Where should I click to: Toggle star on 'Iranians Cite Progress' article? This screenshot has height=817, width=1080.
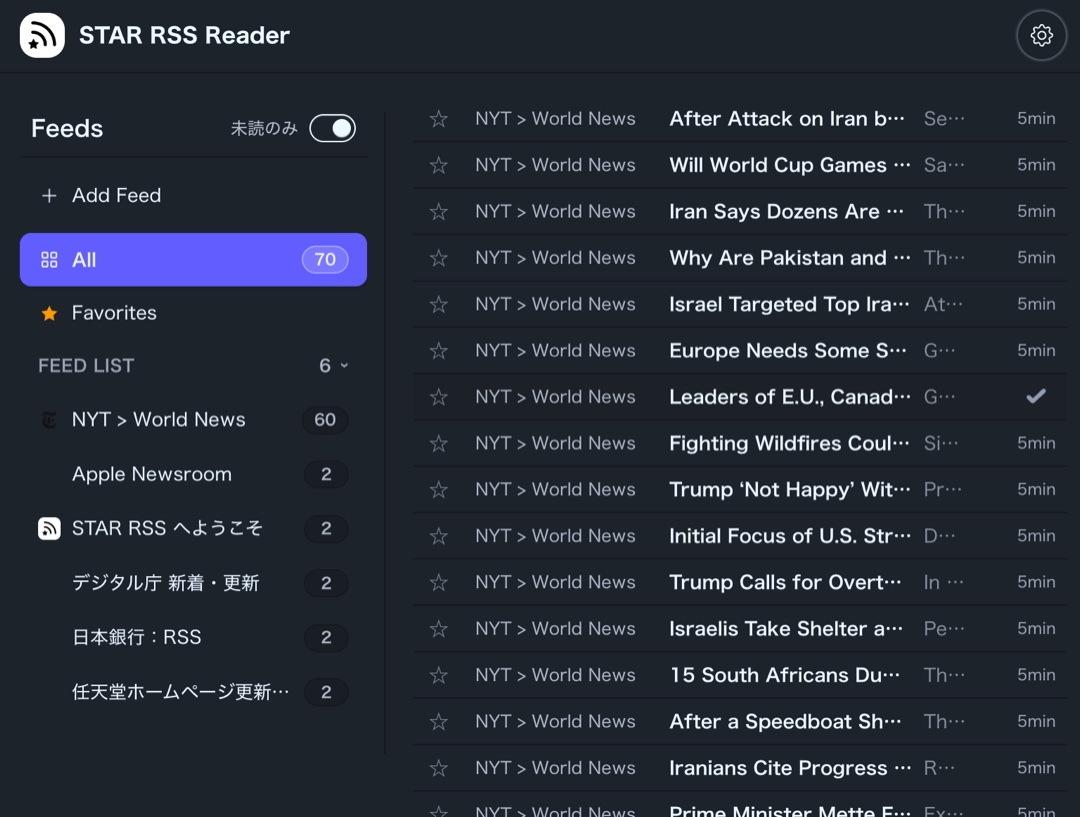[x=438, y=768]
